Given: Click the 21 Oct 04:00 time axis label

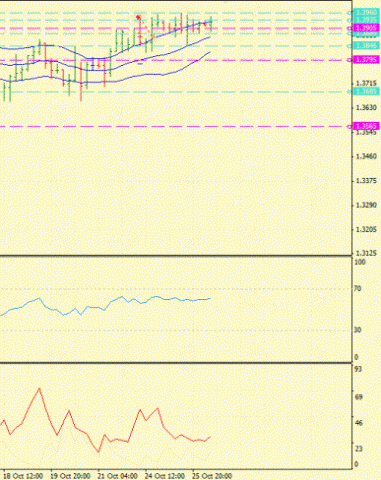Looking at the screenshot, I should point(118,476).
